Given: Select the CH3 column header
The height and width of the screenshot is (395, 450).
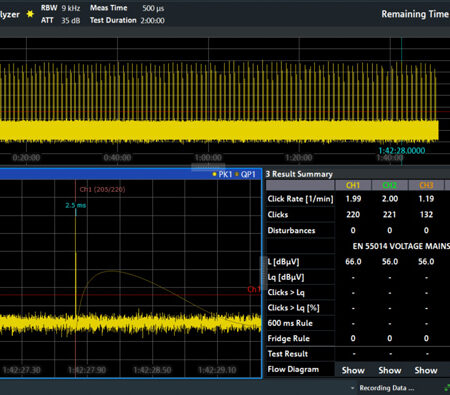Looking at the screenshot, I should 426,185.
